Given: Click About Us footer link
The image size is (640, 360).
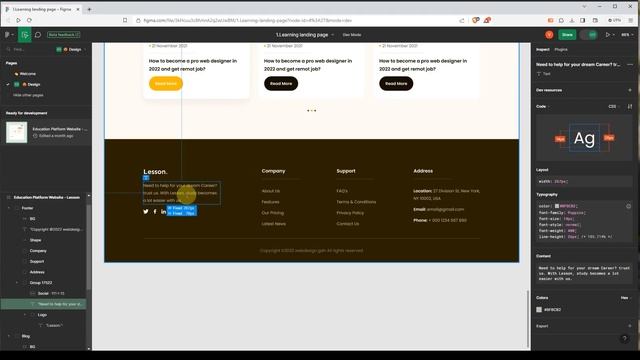Looking at the screenshot, I should pyautogui.click(x=271, y=191).
